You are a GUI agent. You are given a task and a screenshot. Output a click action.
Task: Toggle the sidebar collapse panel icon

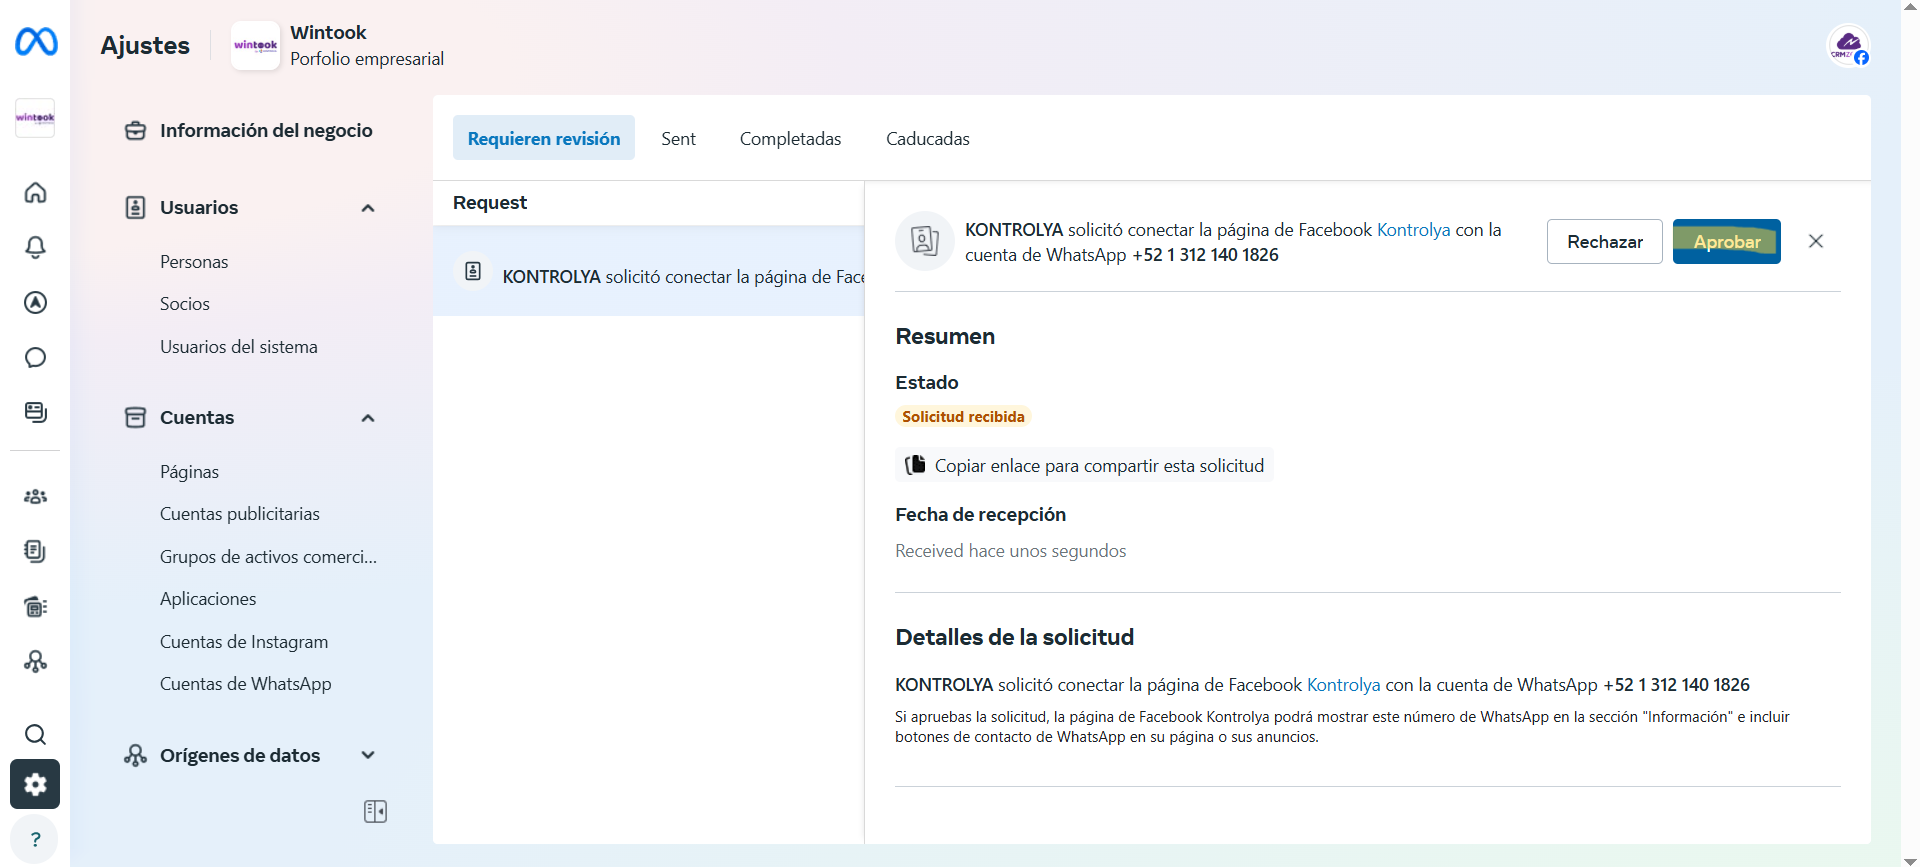point(375,811)
